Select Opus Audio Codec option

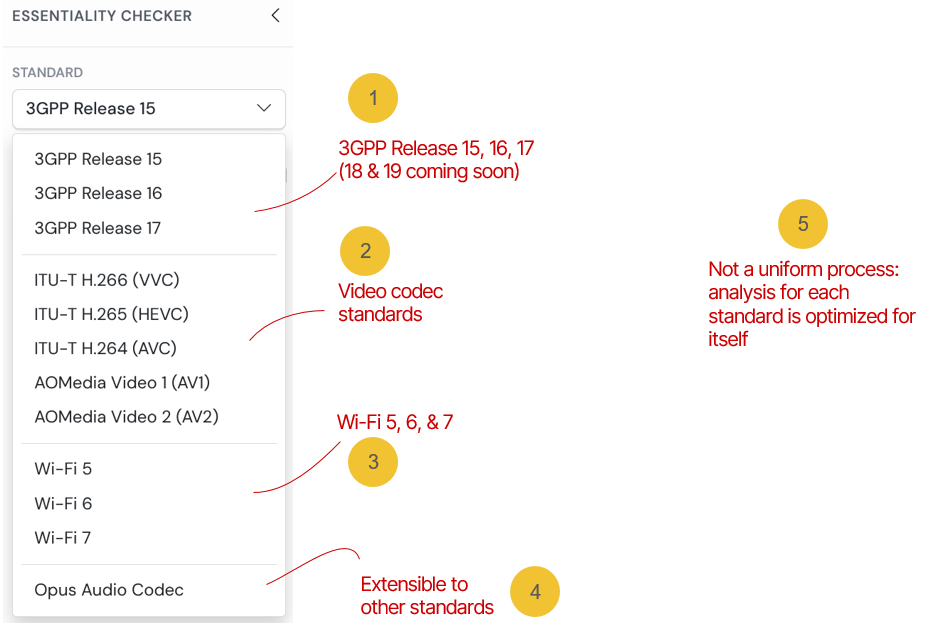(x=149, y=590)
